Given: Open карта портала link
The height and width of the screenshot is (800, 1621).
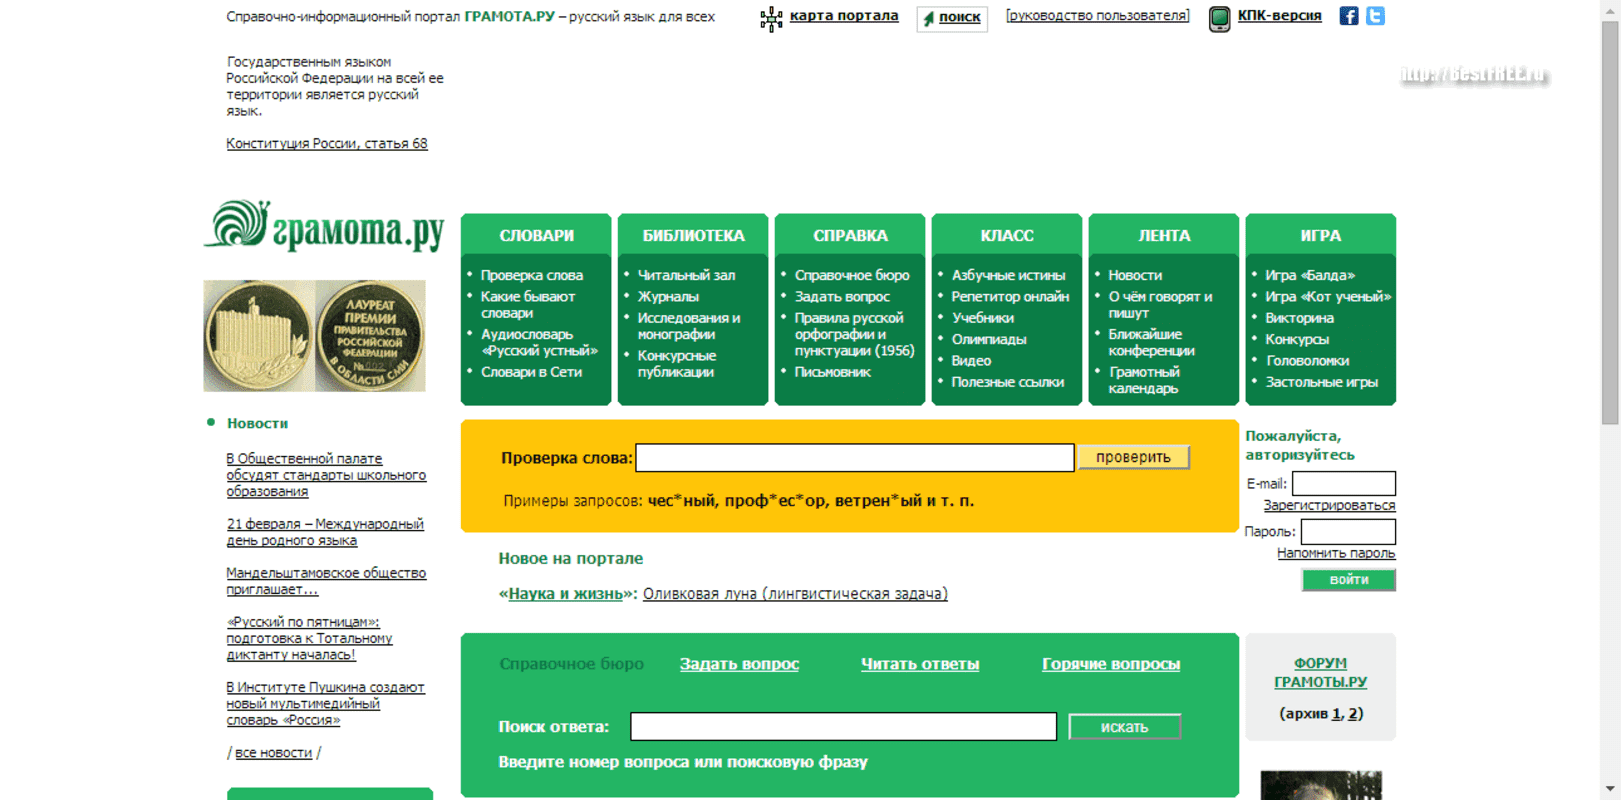Looking at the screenshot, I should tap(844, 16).
